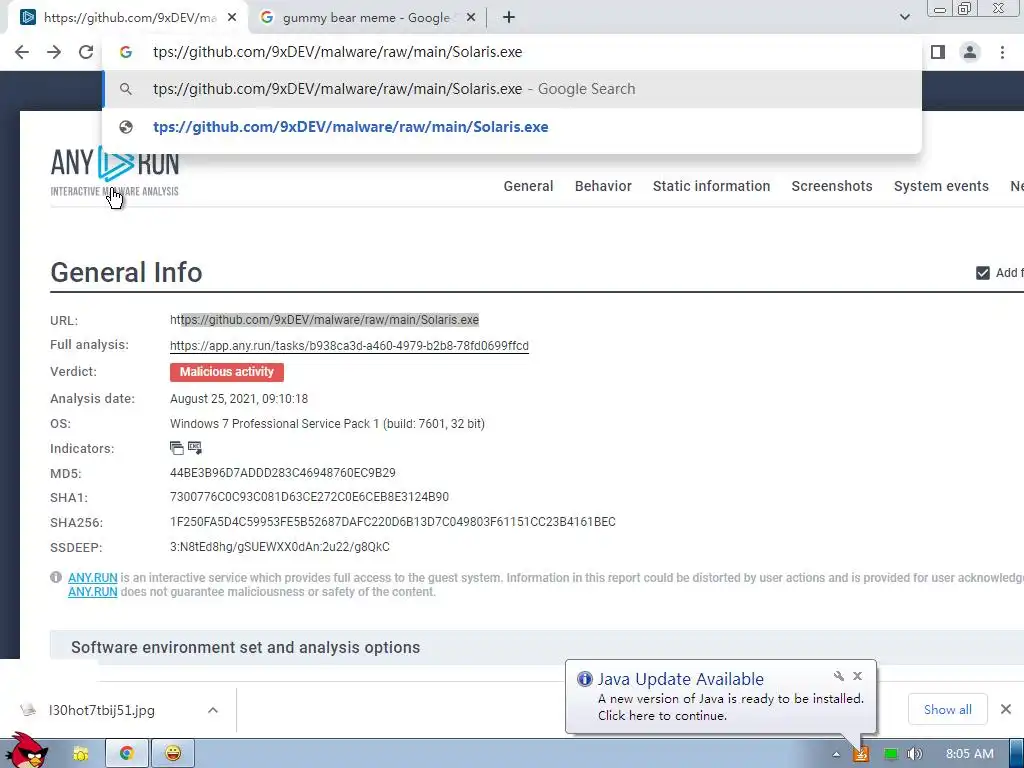Click the Analysis date value

239,398
